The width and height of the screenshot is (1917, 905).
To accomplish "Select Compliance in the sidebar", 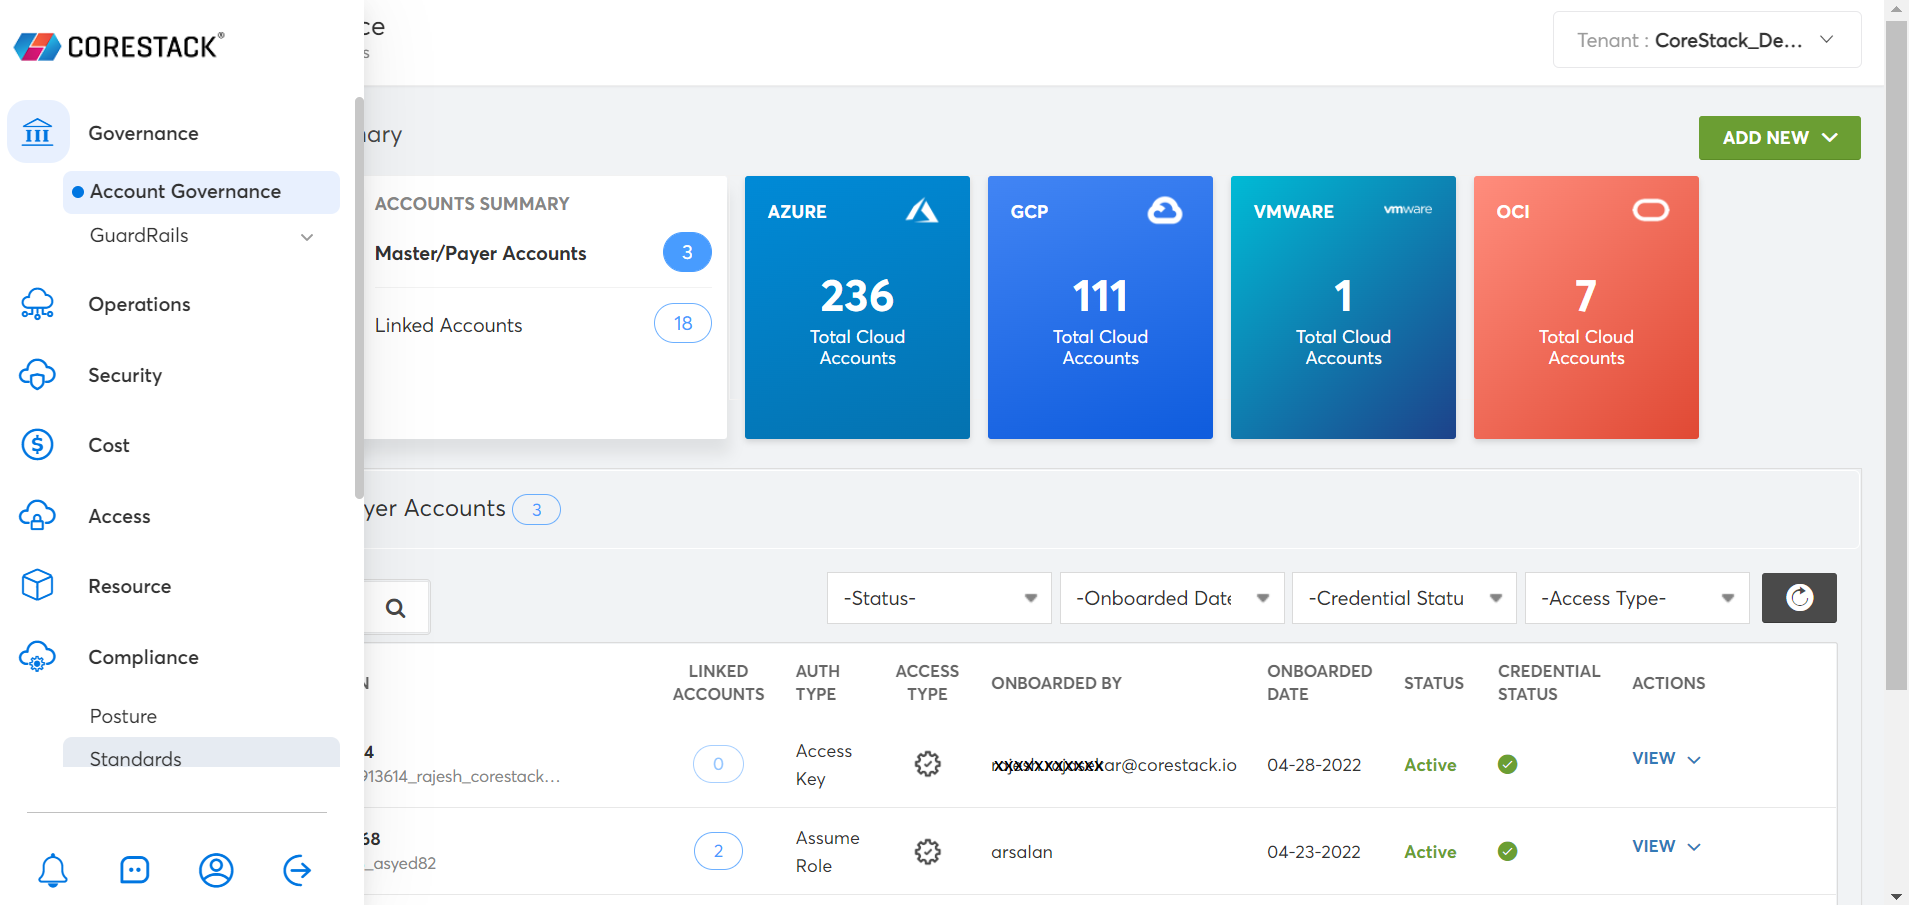I will (x=143, y=657).
